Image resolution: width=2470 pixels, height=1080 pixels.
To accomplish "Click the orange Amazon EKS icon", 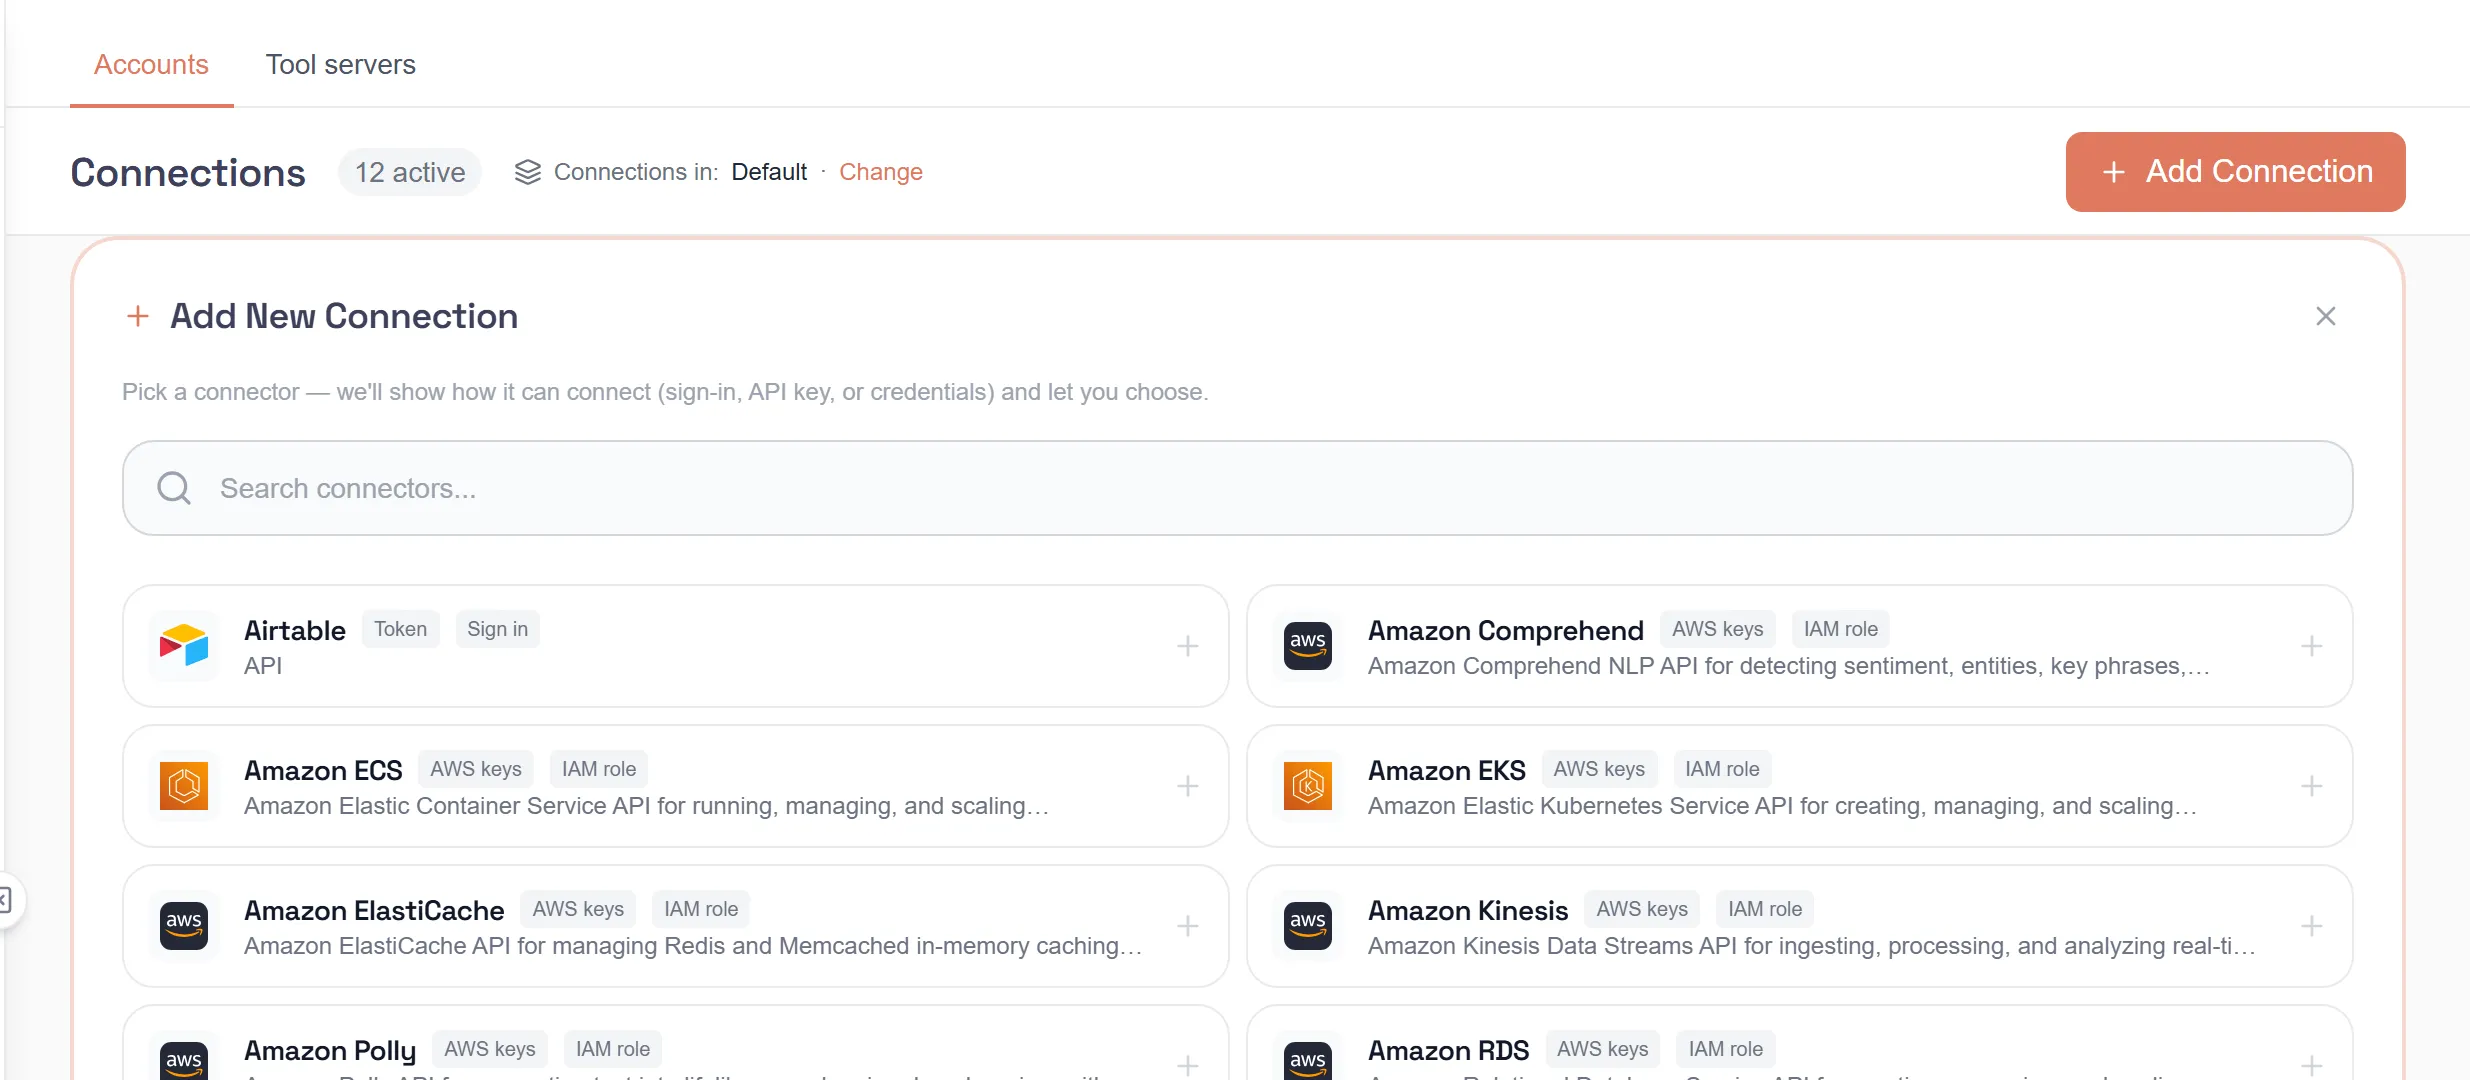I will pos(1308,786).
